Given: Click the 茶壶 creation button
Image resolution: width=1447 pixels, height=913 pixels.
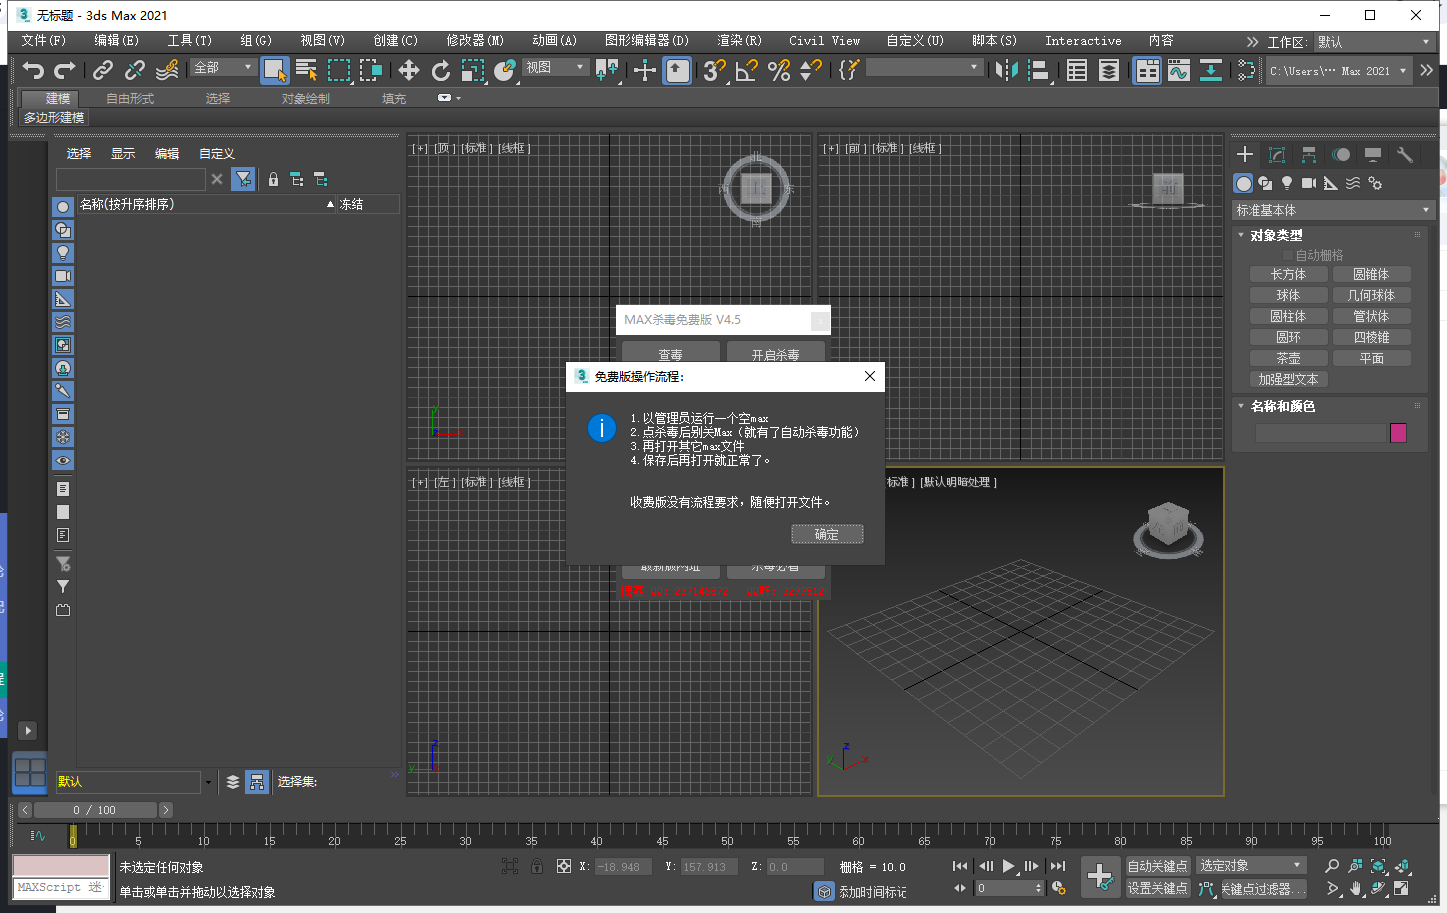Looking at the screenshot, I should coord(1288,358).
